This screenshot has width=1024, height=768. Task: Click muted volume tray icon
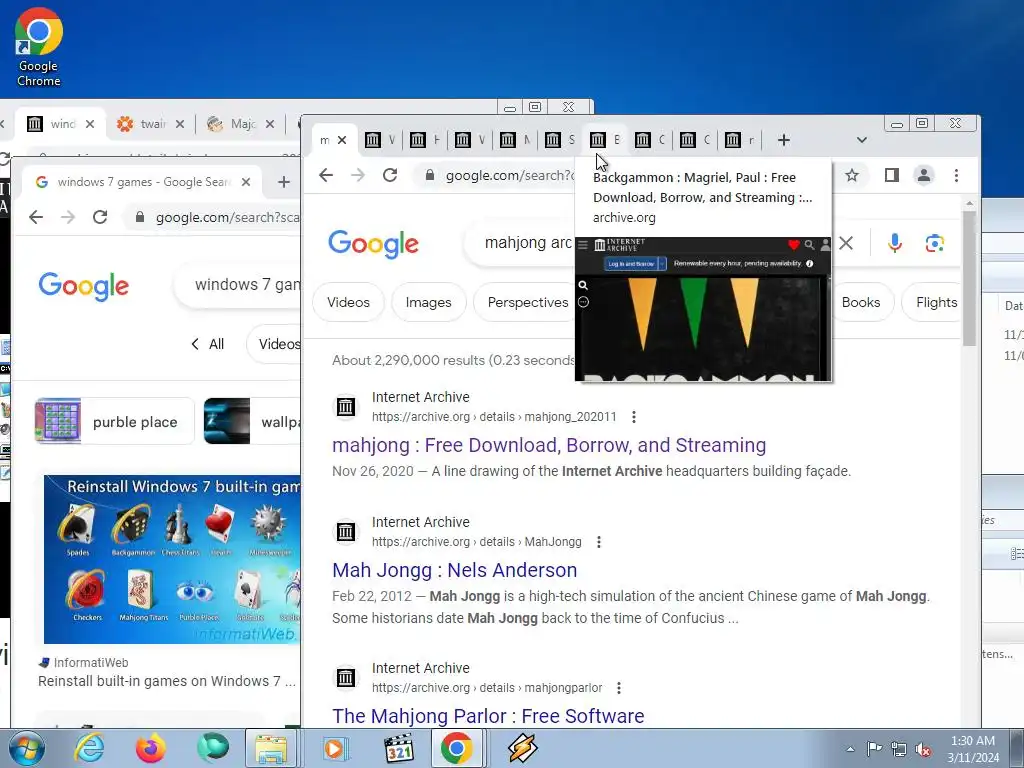coord(923,749)
